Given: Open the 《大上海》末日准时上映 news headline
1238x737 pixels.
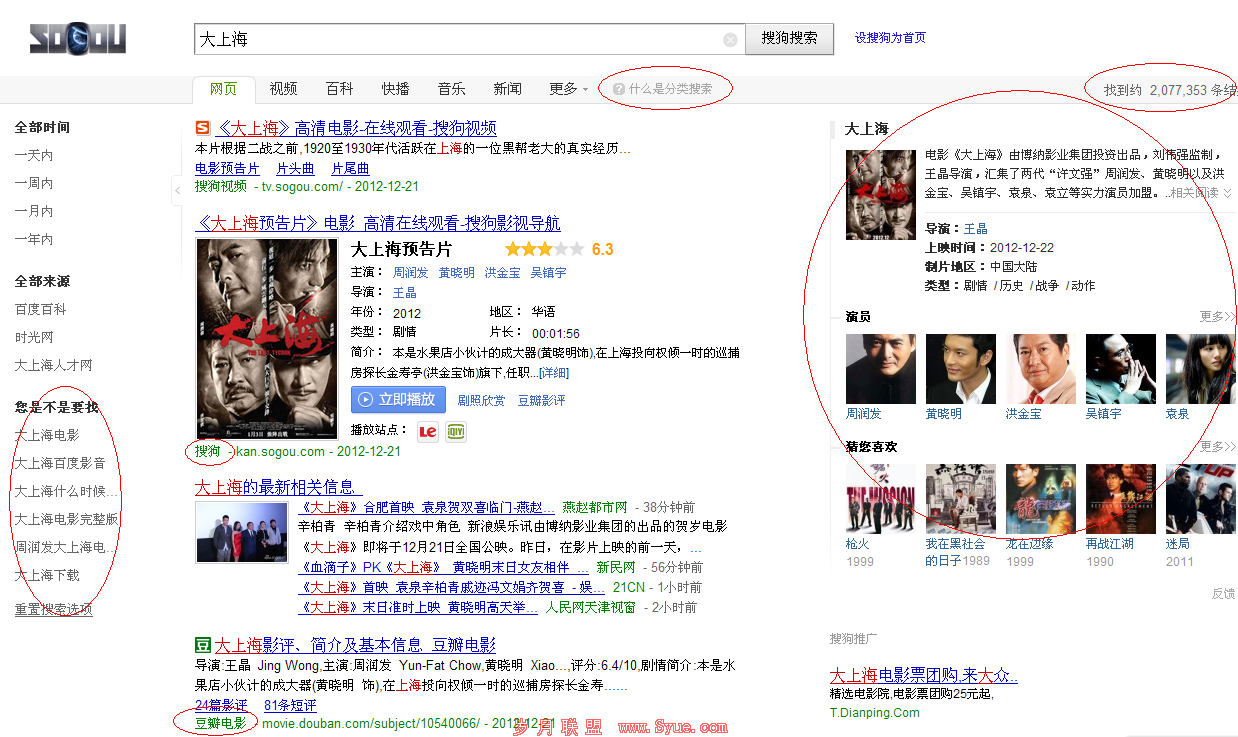Looking at the screenshot, I should [x=416, y=607].
